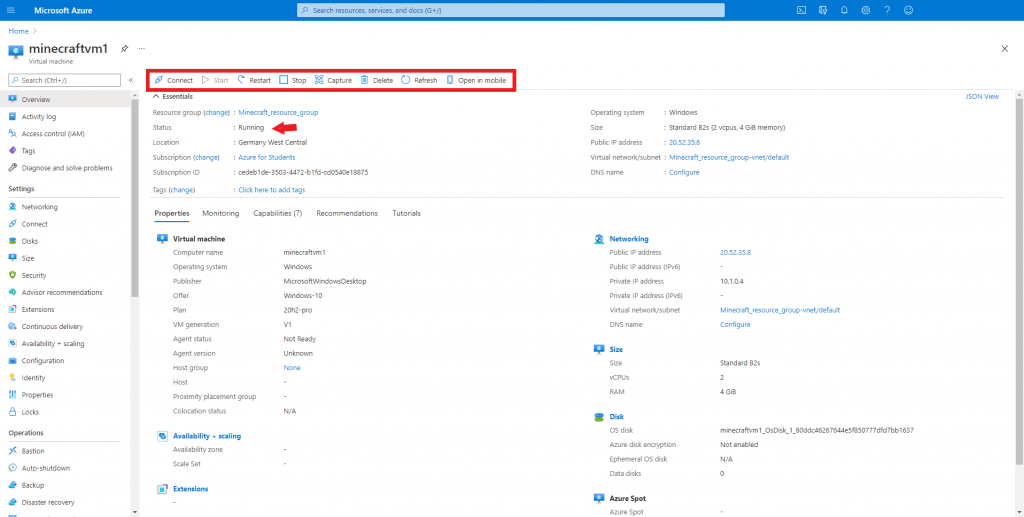Open the notifications bell
This screenshot has height=517, width=1024.
pyautogui.click(x=844, y=10)
